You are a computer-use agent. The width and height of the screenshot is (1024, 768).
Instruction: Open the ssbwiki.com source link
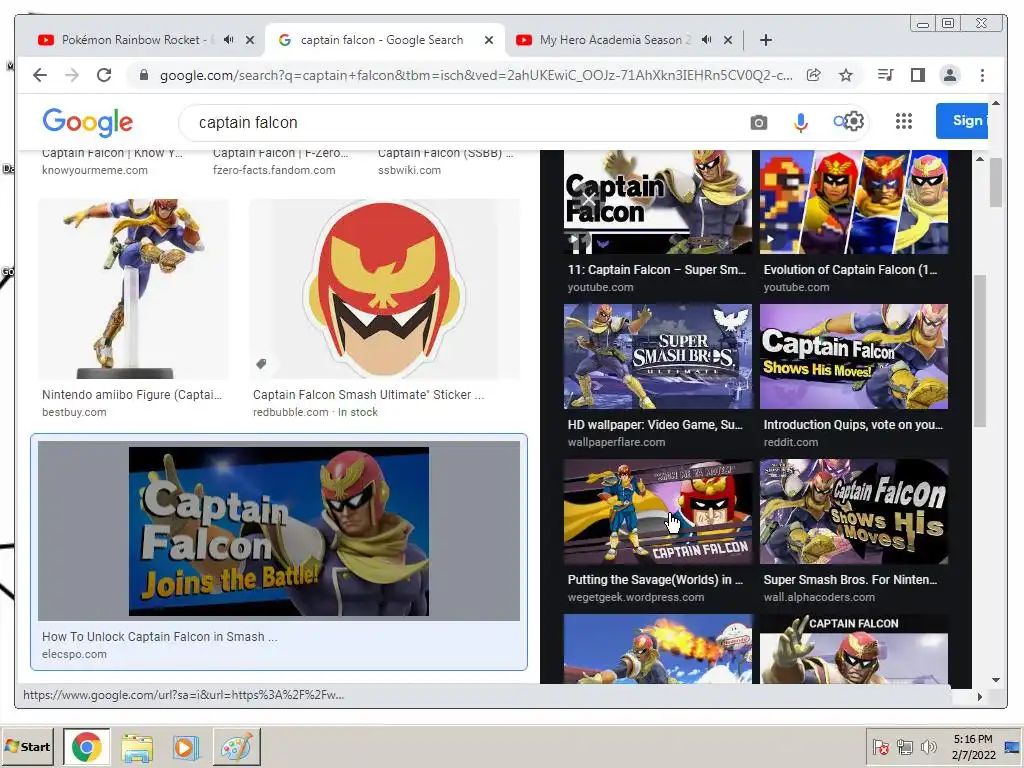pos(409,170)
